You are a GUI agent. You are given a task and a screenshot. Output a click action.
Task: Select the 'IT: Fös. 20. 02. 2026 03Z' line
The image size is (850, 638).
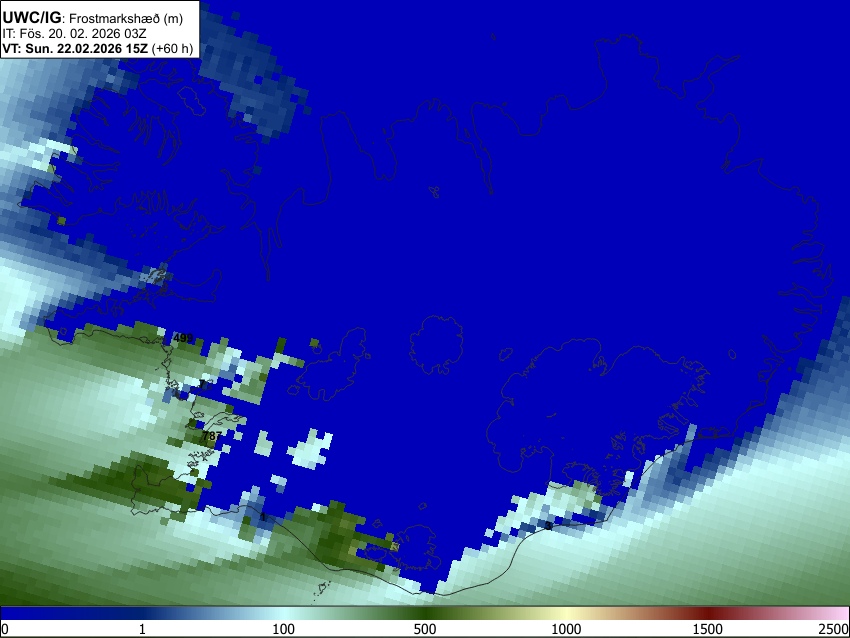(x=74, y=34)
